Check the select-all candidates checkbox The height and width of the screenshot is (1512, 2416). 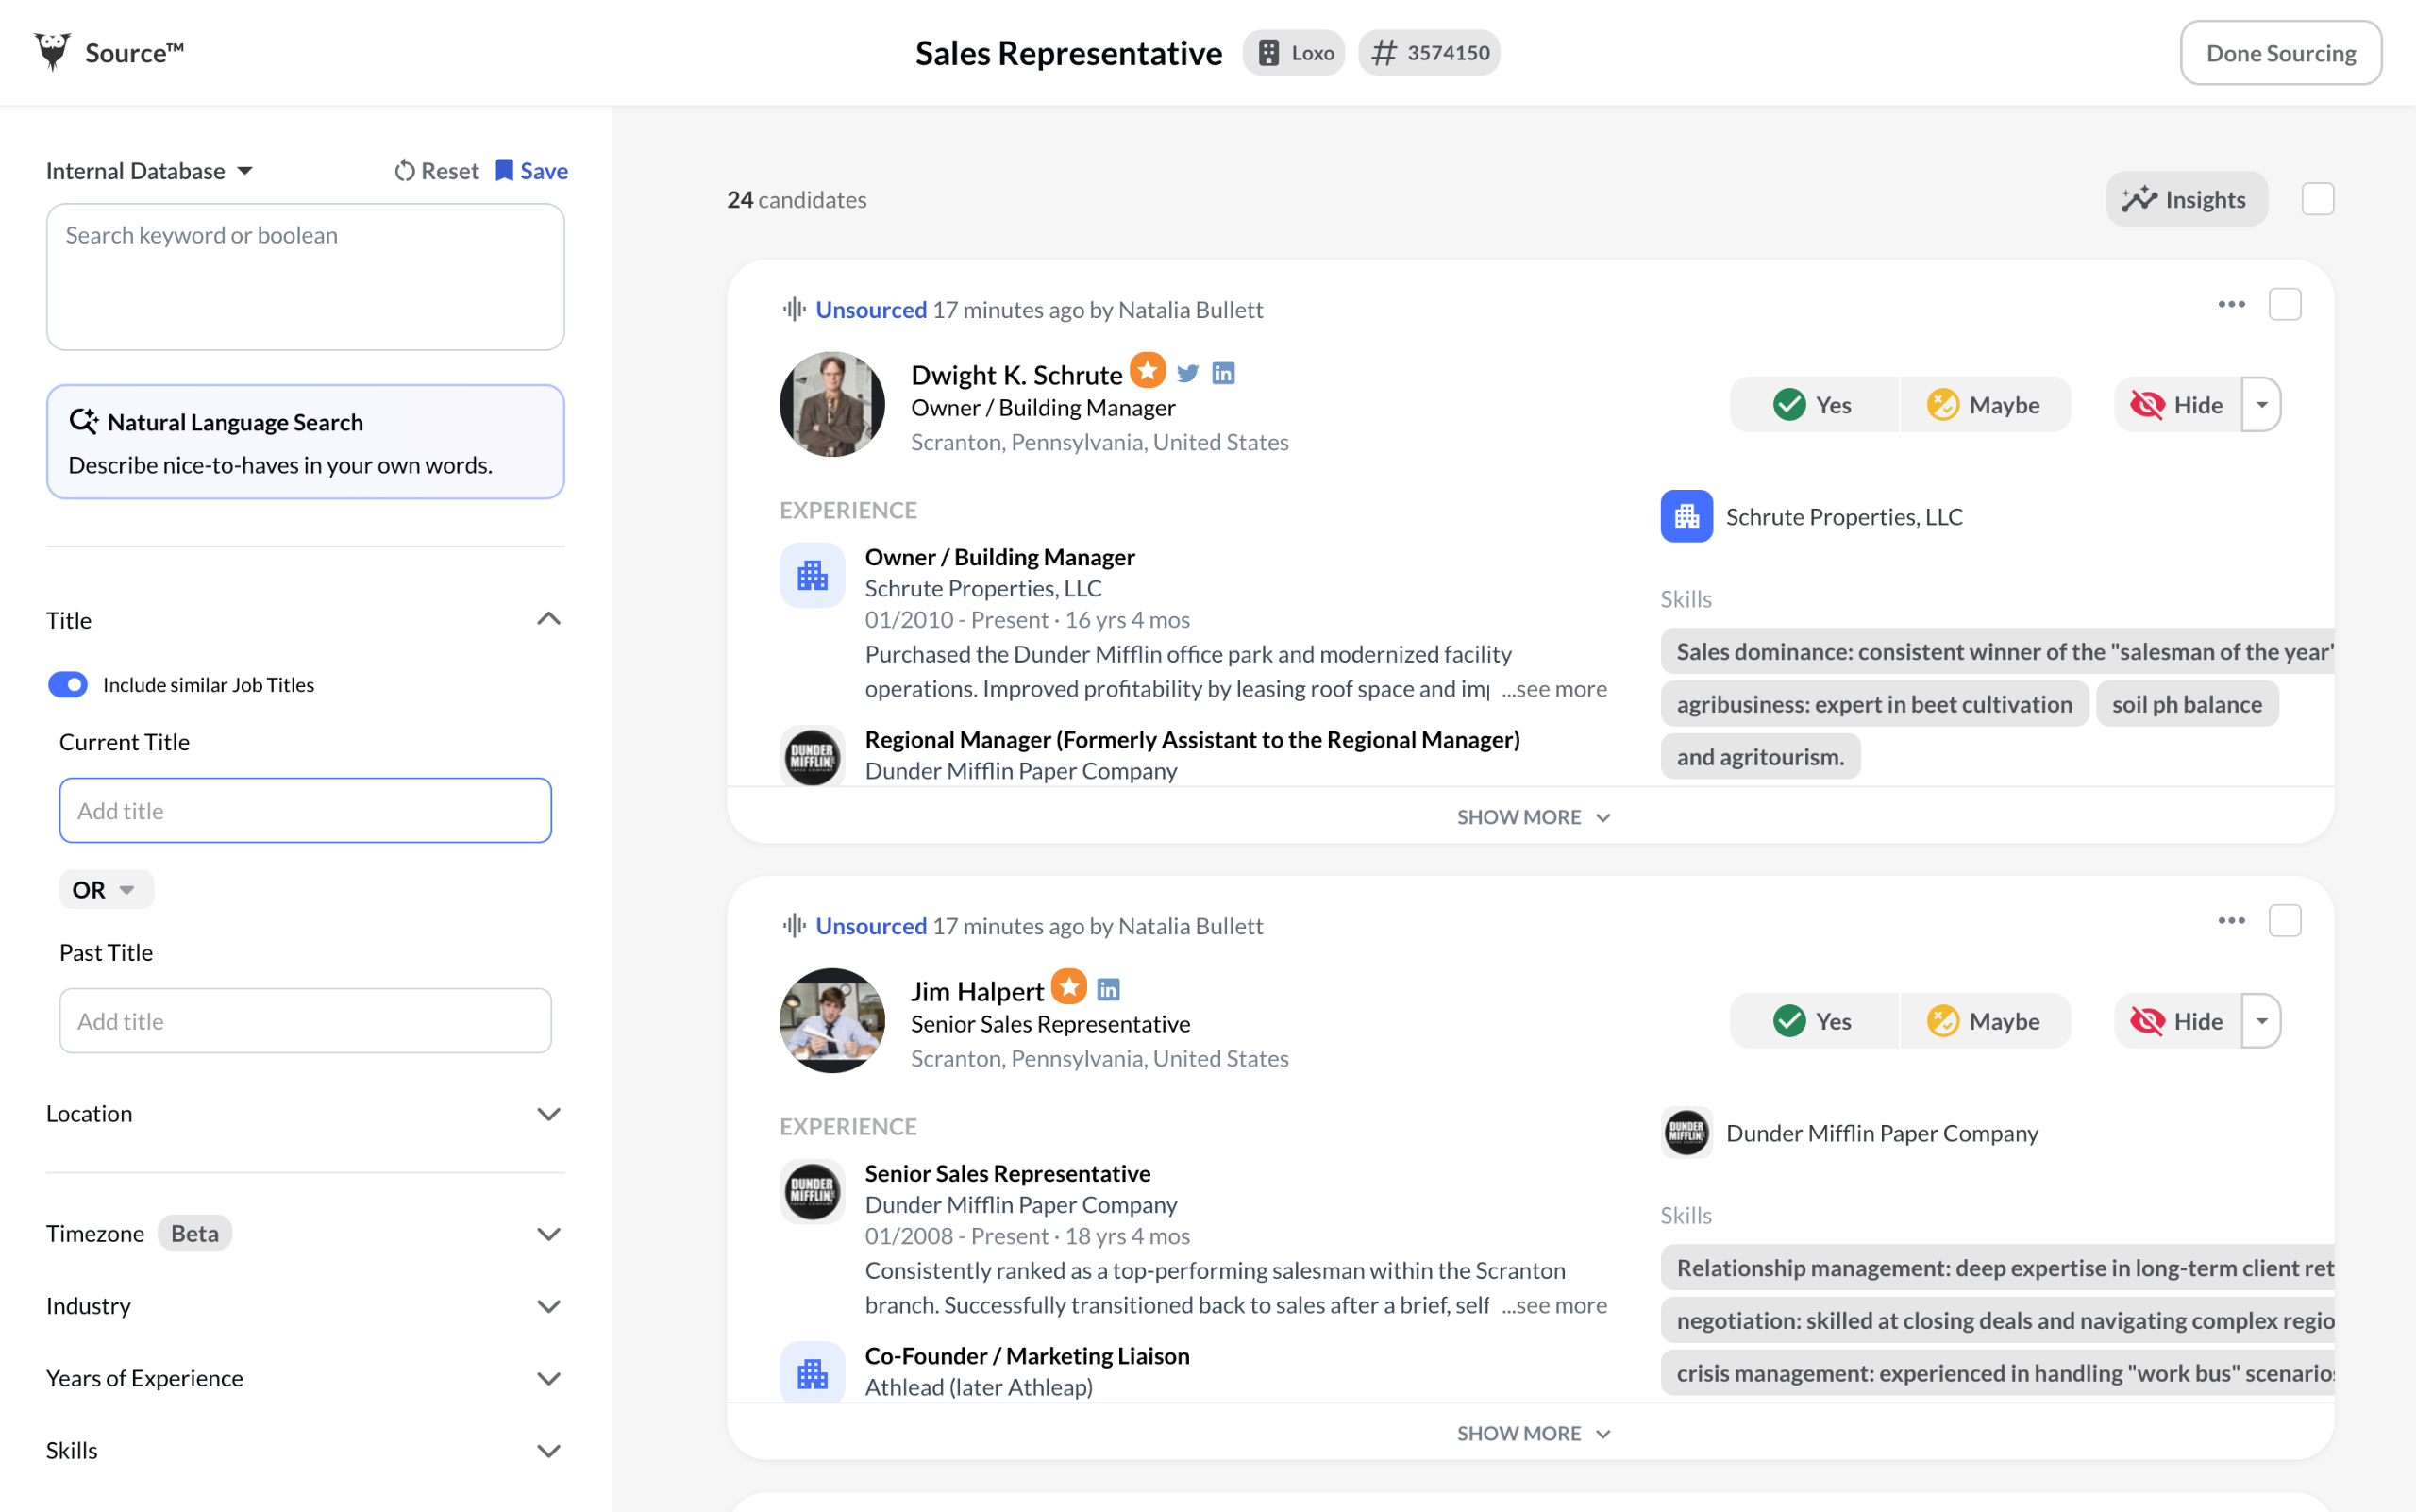tap(2317, 199)
